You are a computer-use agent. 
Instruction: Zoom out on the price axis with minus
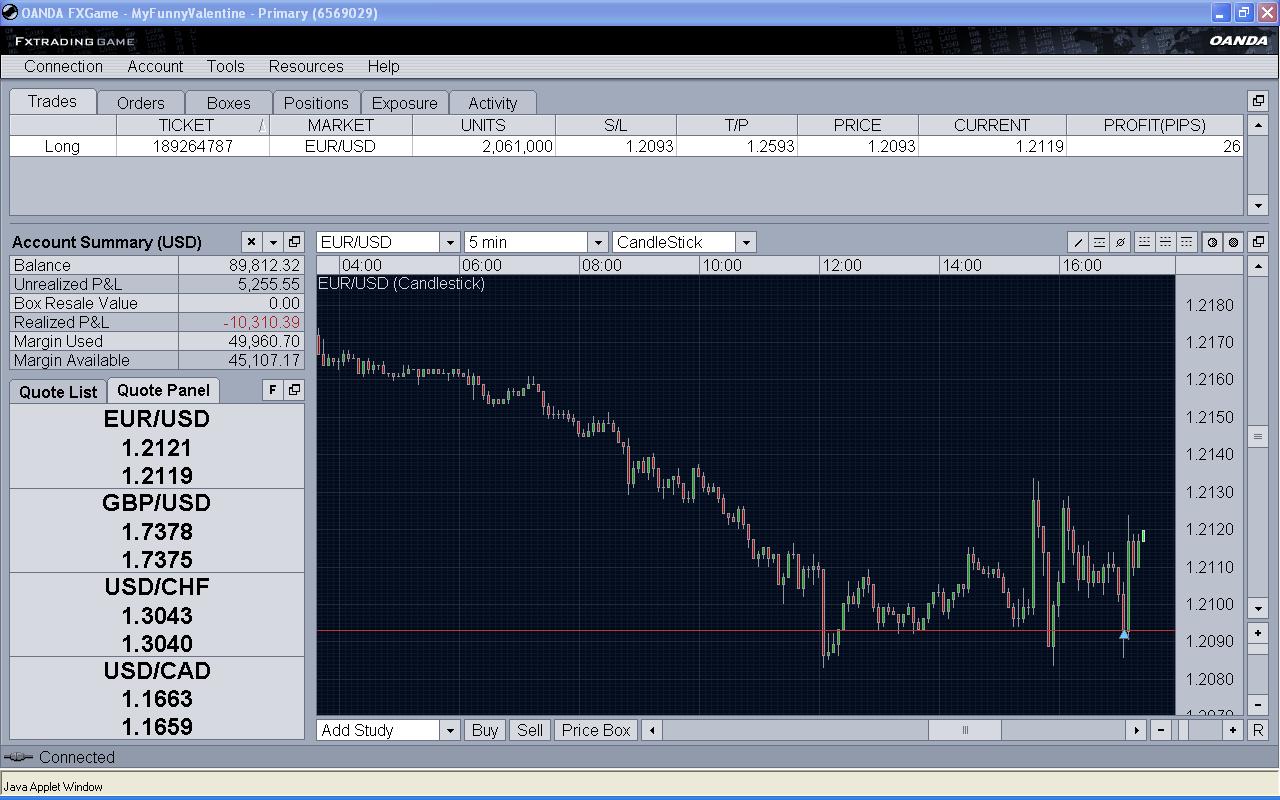tap(1258, 705)
